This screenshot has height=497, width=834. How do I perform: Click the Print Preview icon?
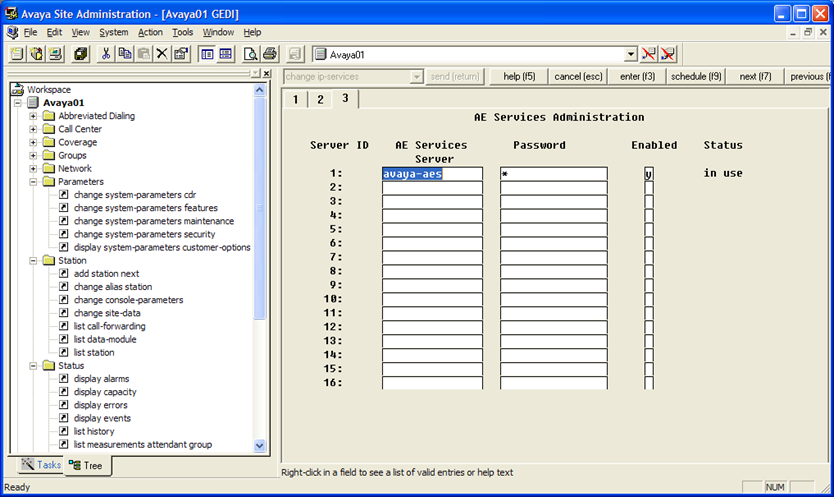pyautogui.click(x=251, y=54)
